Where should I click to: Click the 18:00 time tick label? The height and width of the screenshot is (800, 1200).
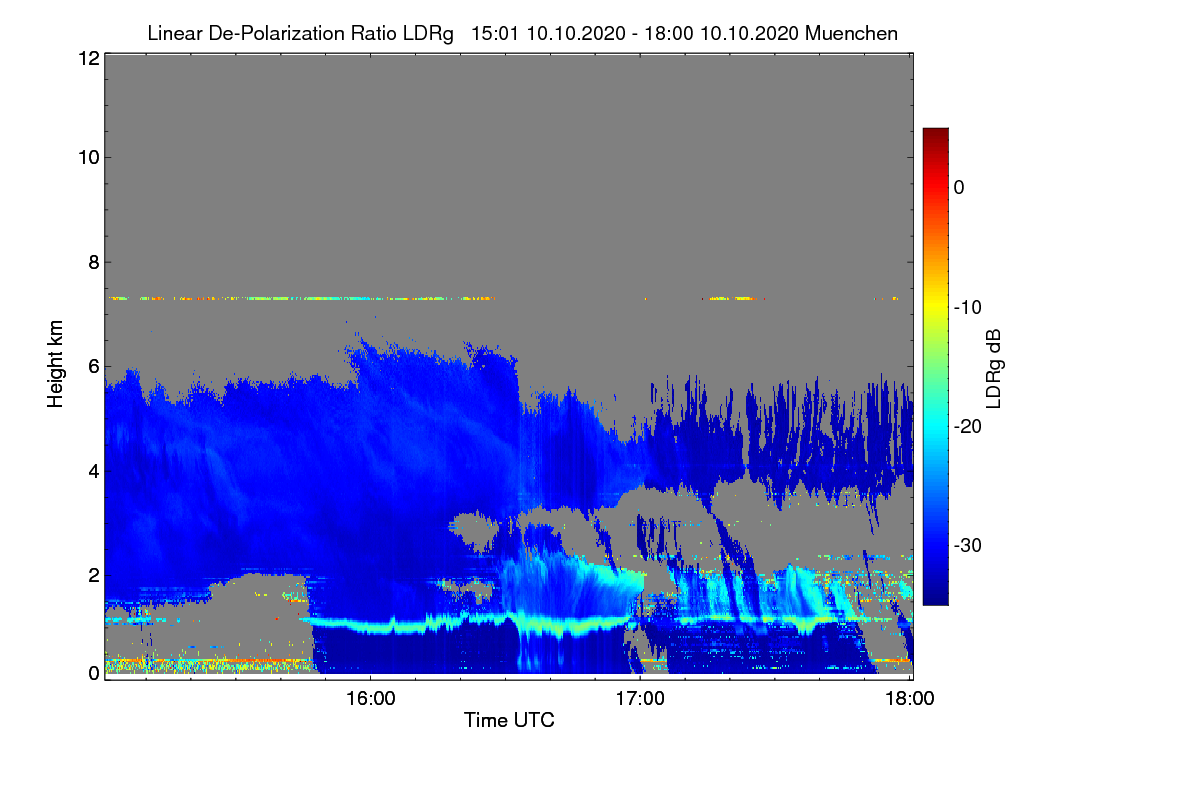click(x=909, y=698)
